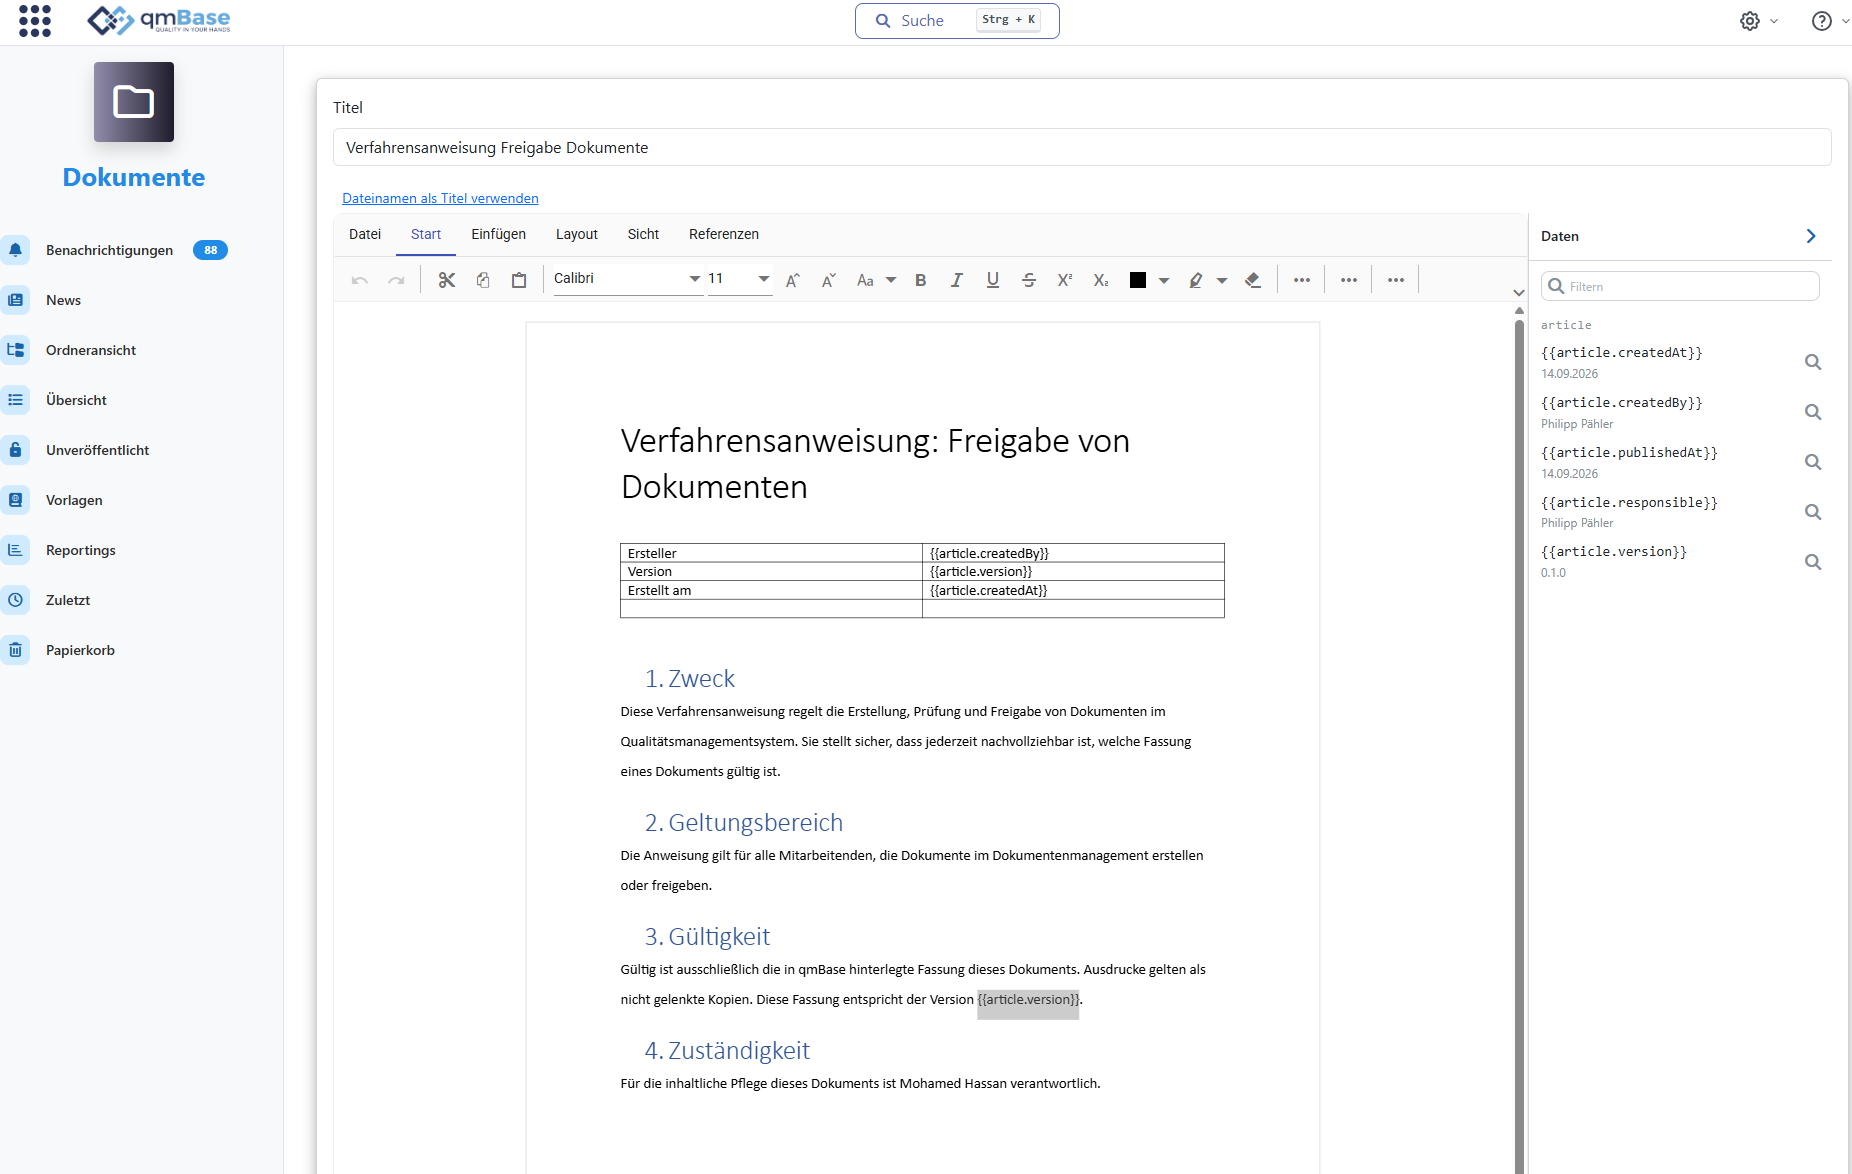1852x1174 pixels.
Task: Open the highlight color dropdown arrow
Action: click(1222, 281)
